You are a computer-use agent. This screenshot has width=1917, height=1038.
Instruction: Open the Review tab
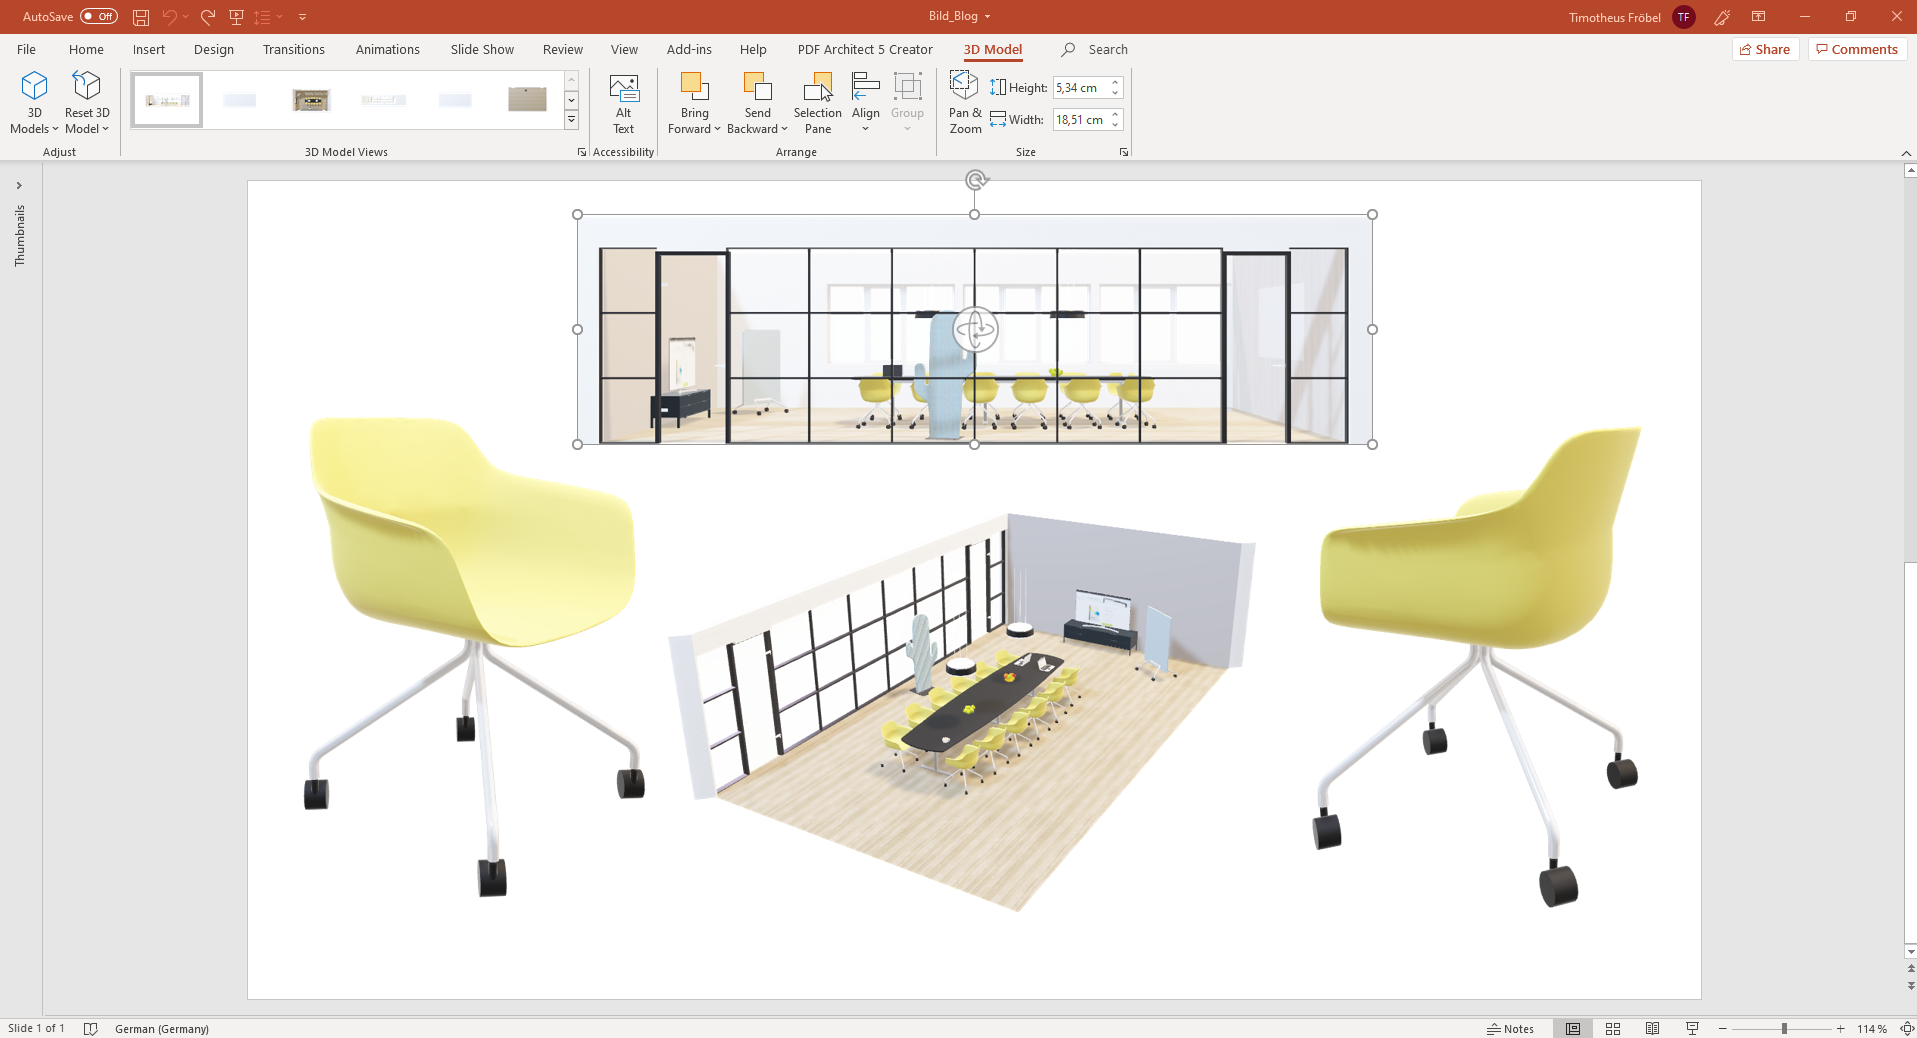pos(563,49)
